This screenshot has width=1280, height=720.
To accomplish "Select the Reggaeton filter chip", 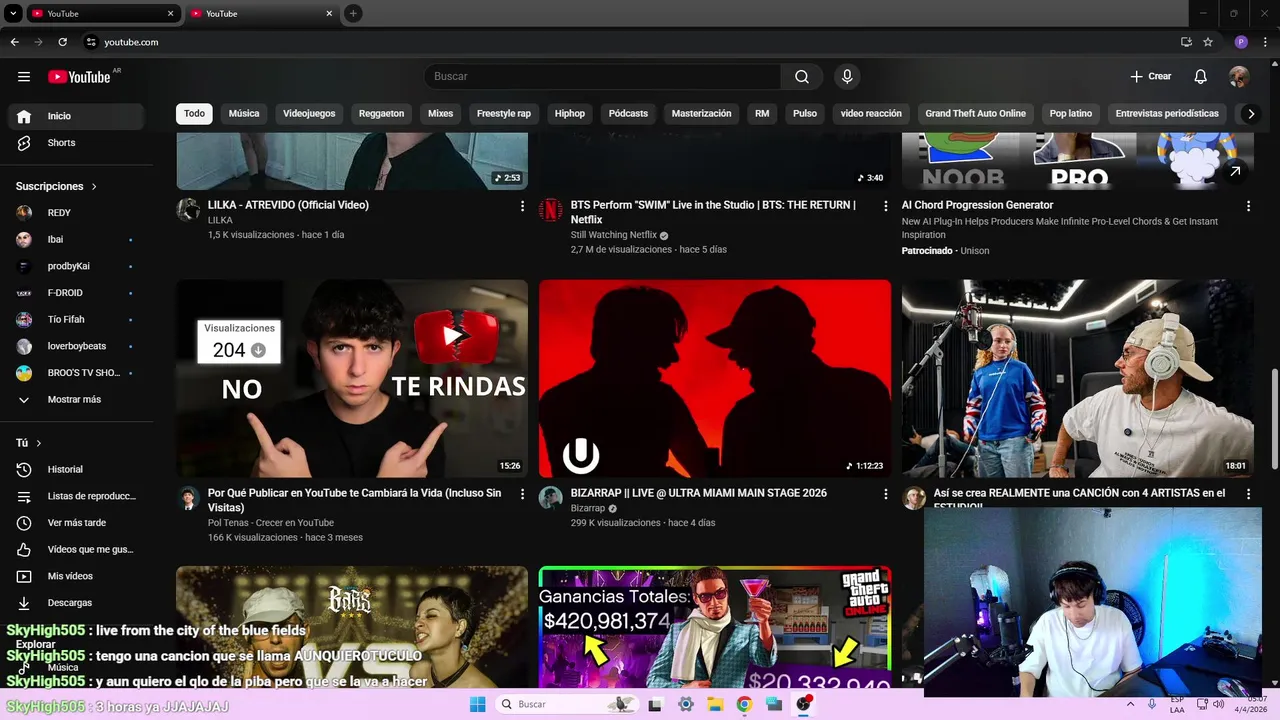I will [x=381, y=114].
